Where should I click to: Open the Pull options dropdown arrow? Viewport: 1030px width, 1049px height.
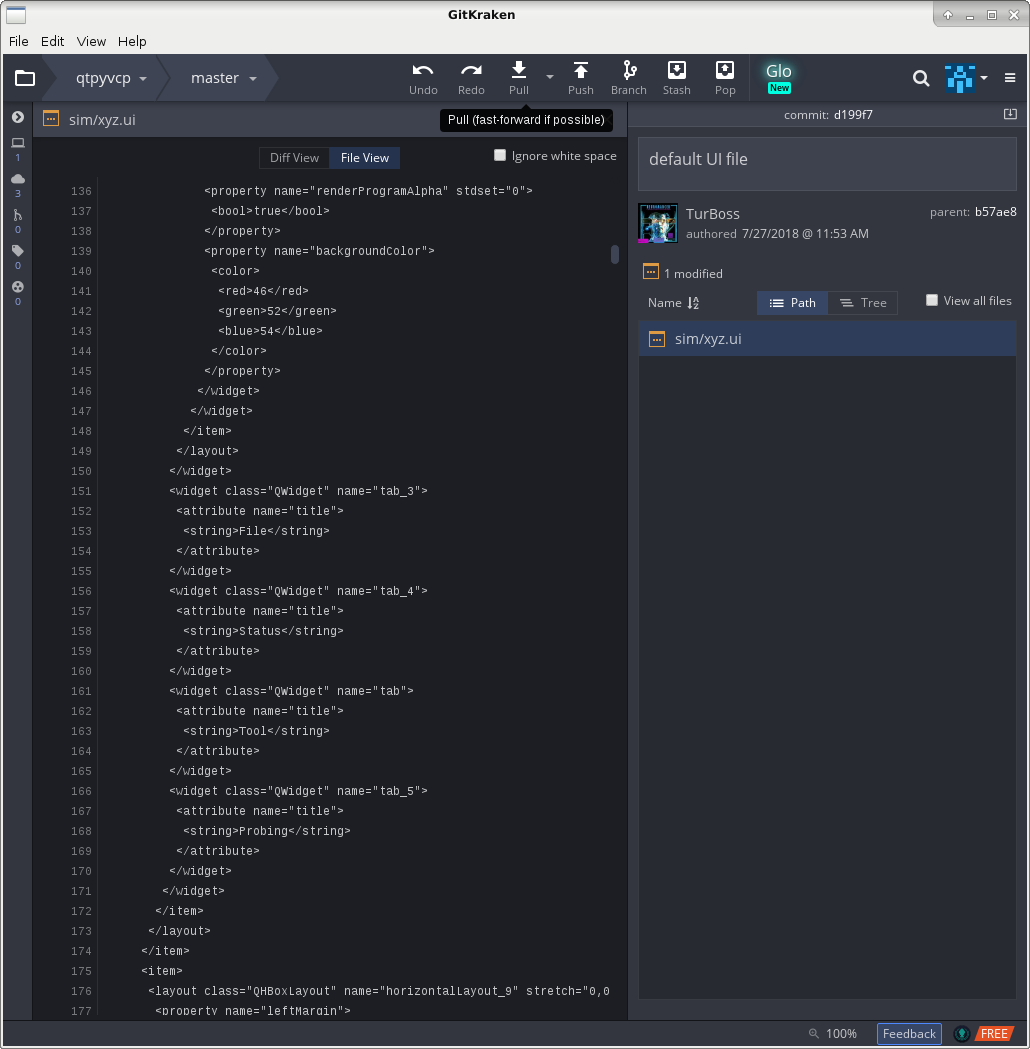pyautogui.click(x=550, y=77)
